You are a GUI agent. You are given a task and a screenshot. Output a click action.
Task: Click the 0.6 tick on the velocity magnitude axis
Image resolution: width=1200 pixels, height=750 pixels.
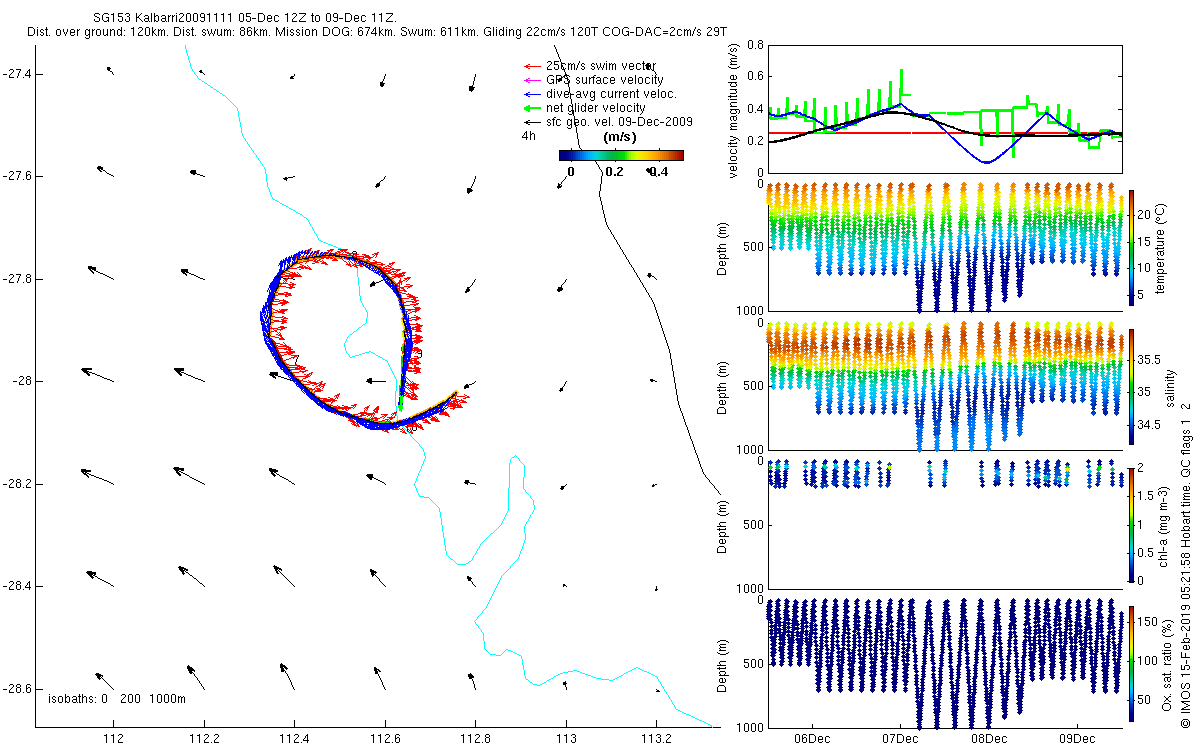pyautogui.click(x=756, y=77)
